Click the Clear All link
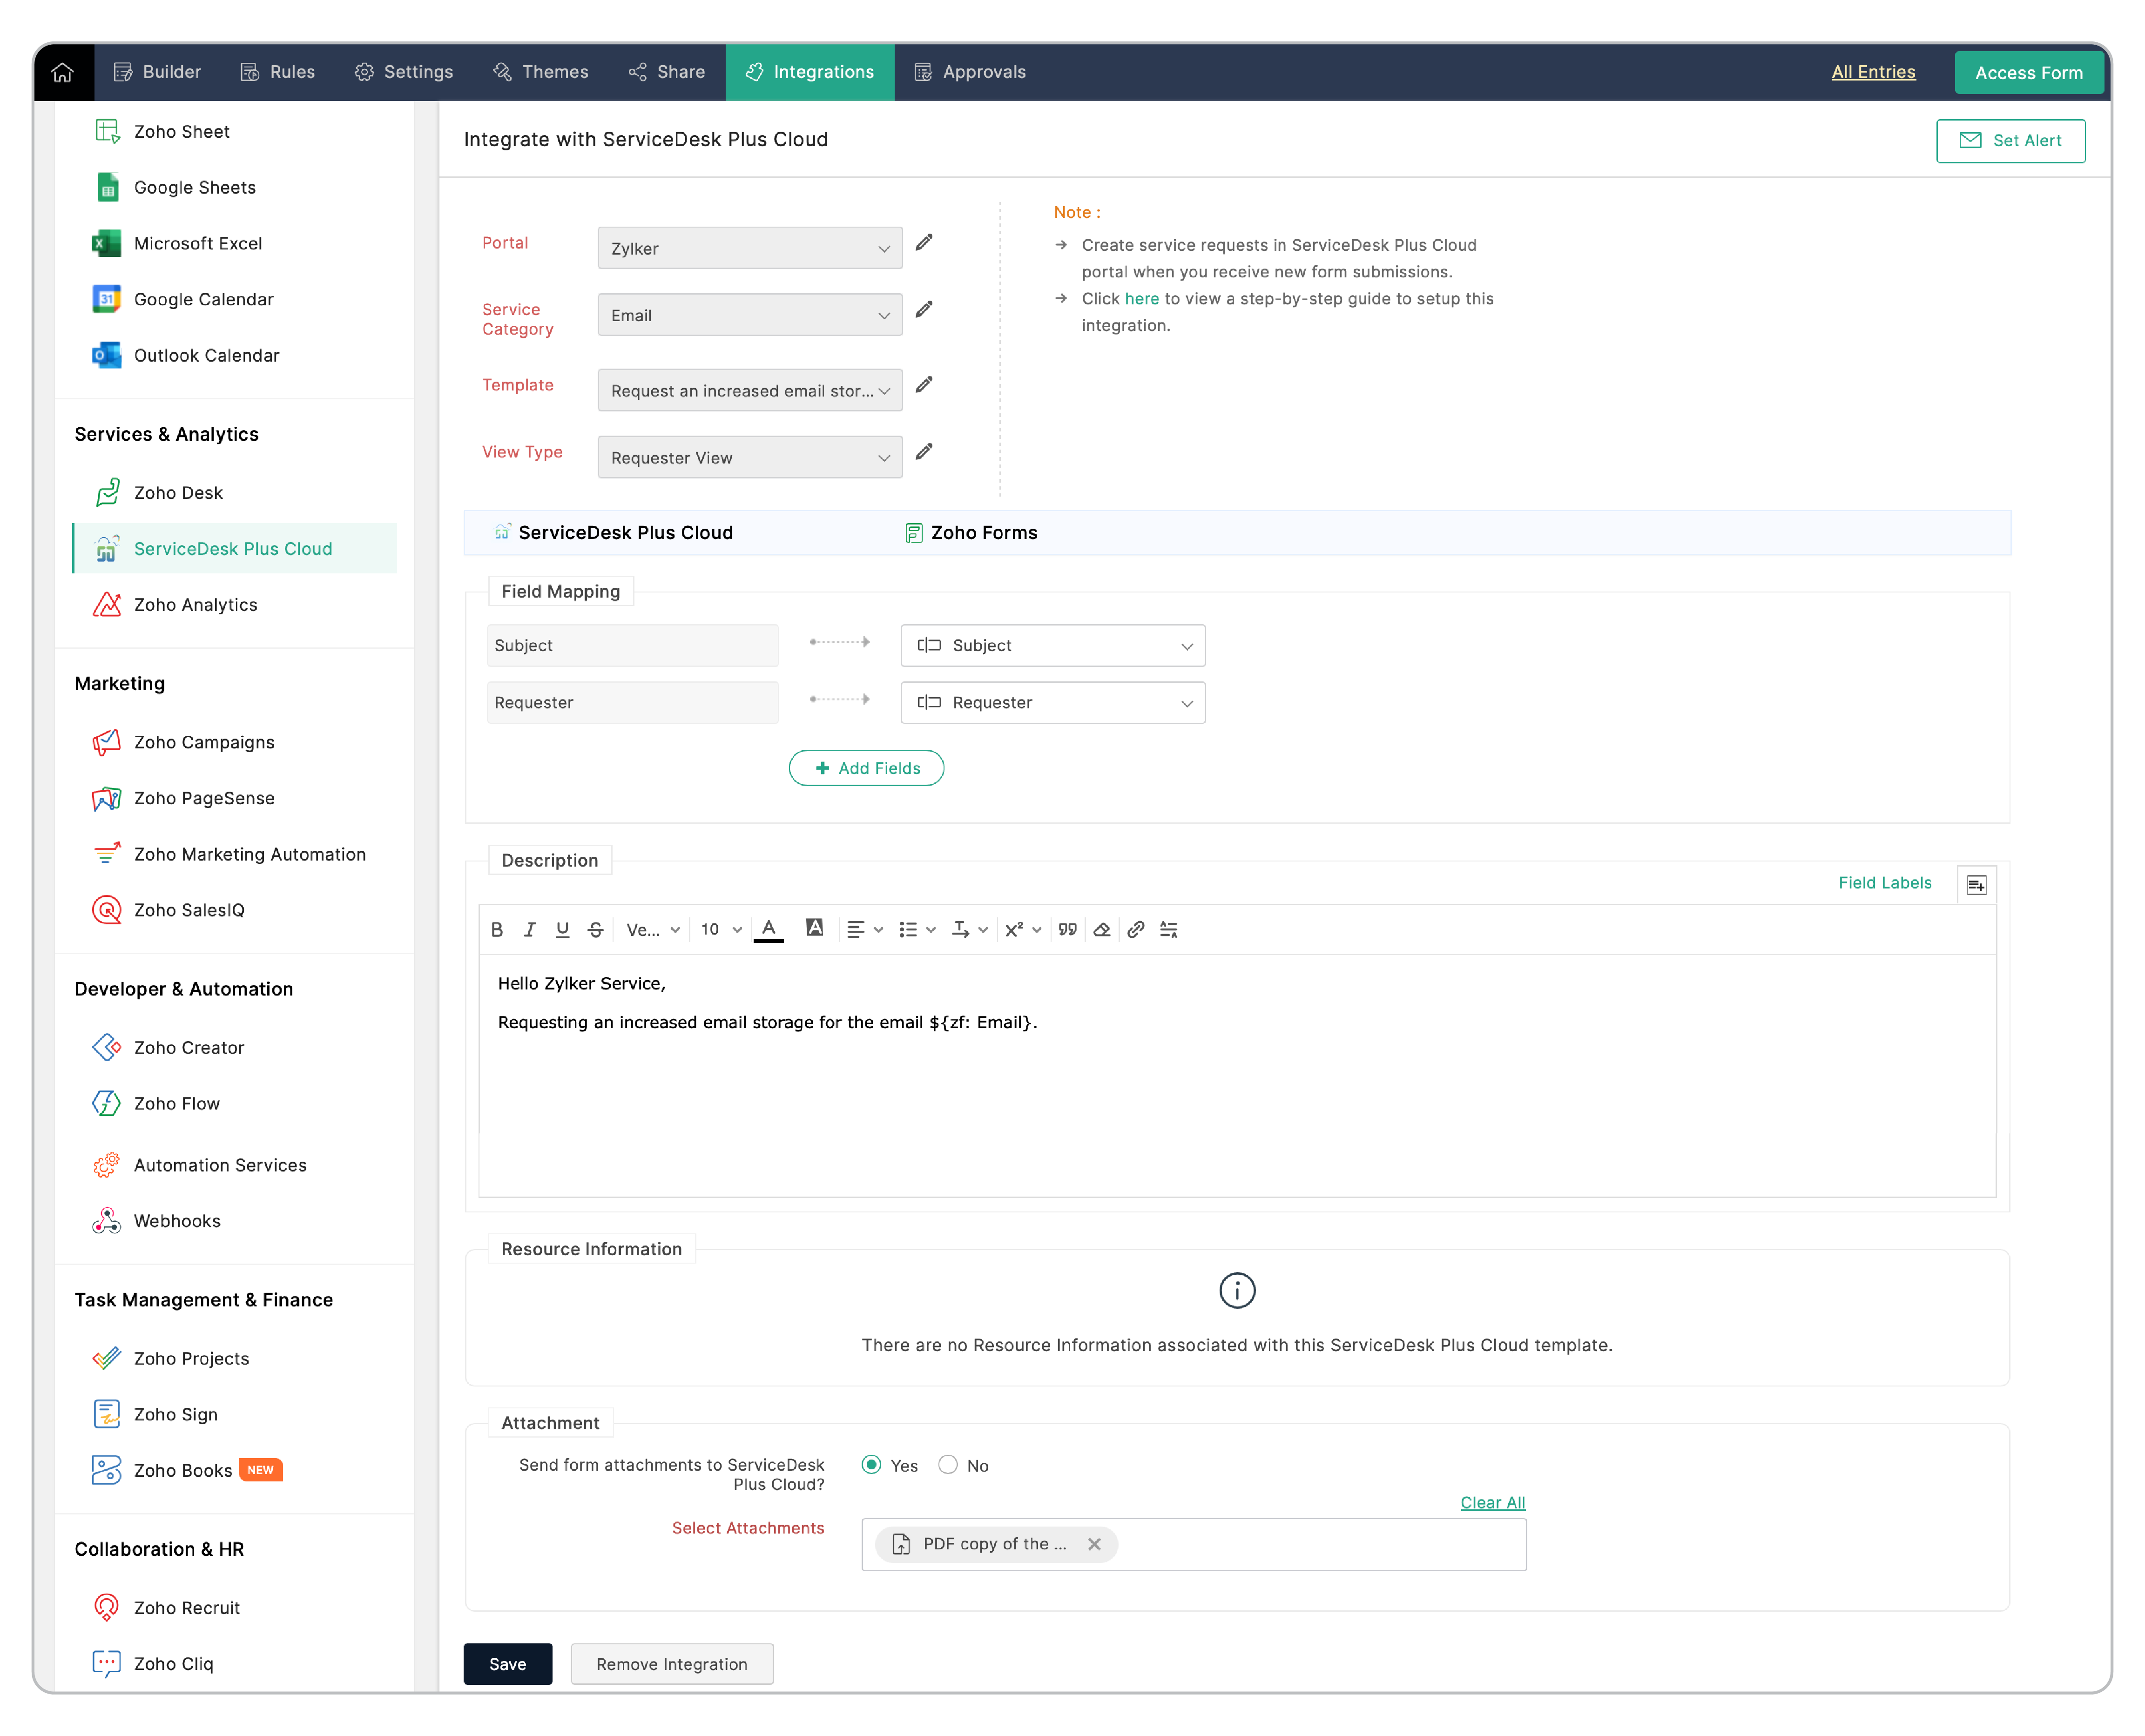This screenshot has height=1736, width=2145. coord(1492,1502)
